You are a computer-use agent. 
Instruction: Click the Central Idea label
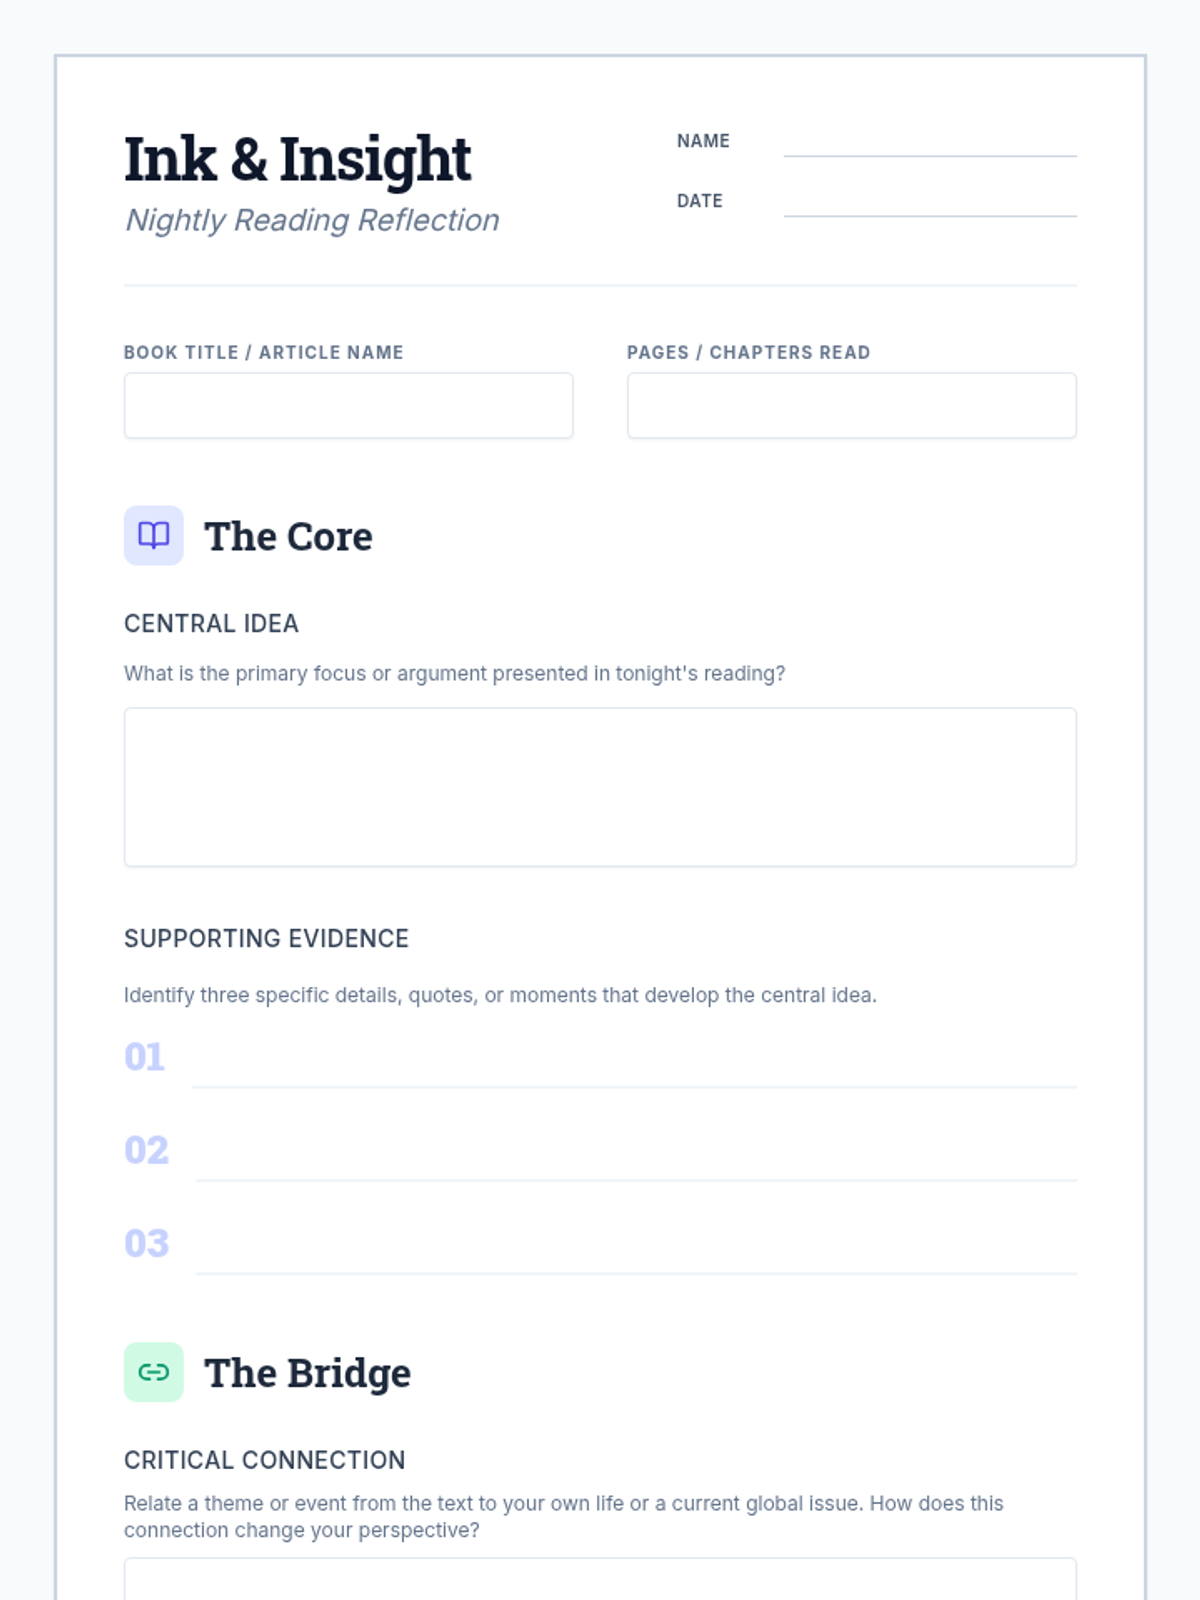click(x=211, y=623)
